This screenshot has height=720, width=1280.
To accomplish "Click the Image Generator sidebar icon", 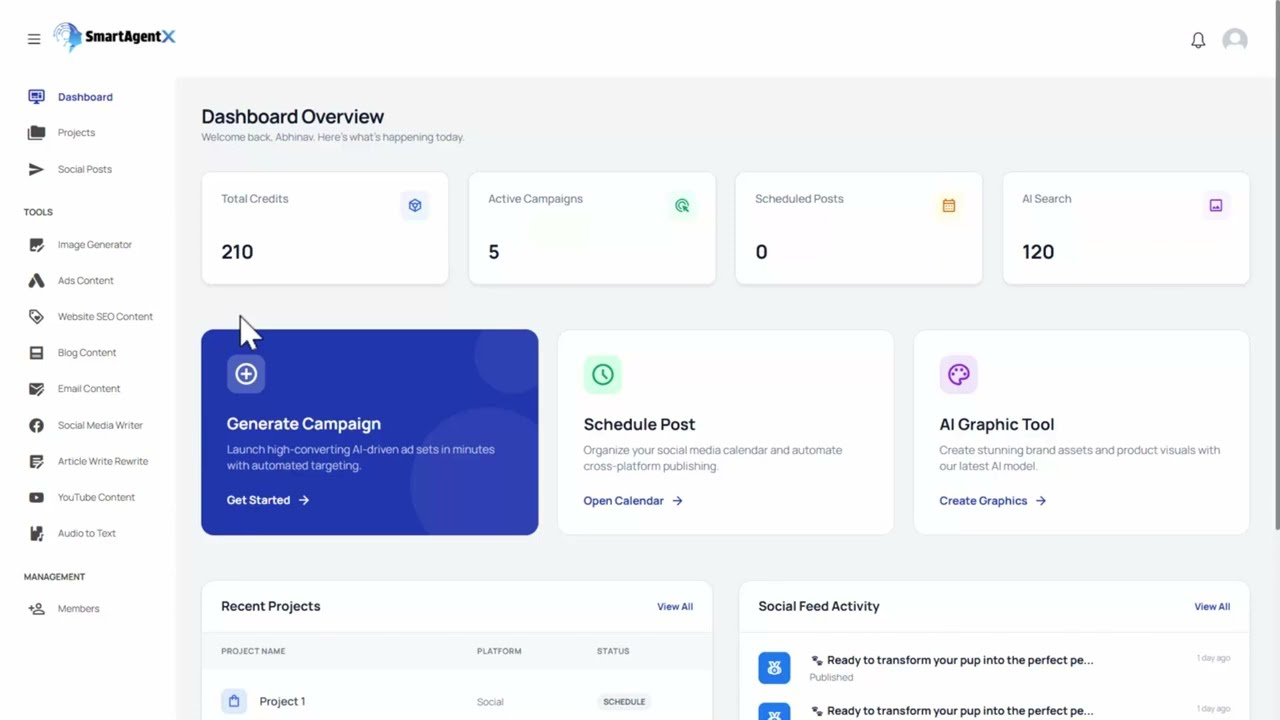I will pos(36,244).
